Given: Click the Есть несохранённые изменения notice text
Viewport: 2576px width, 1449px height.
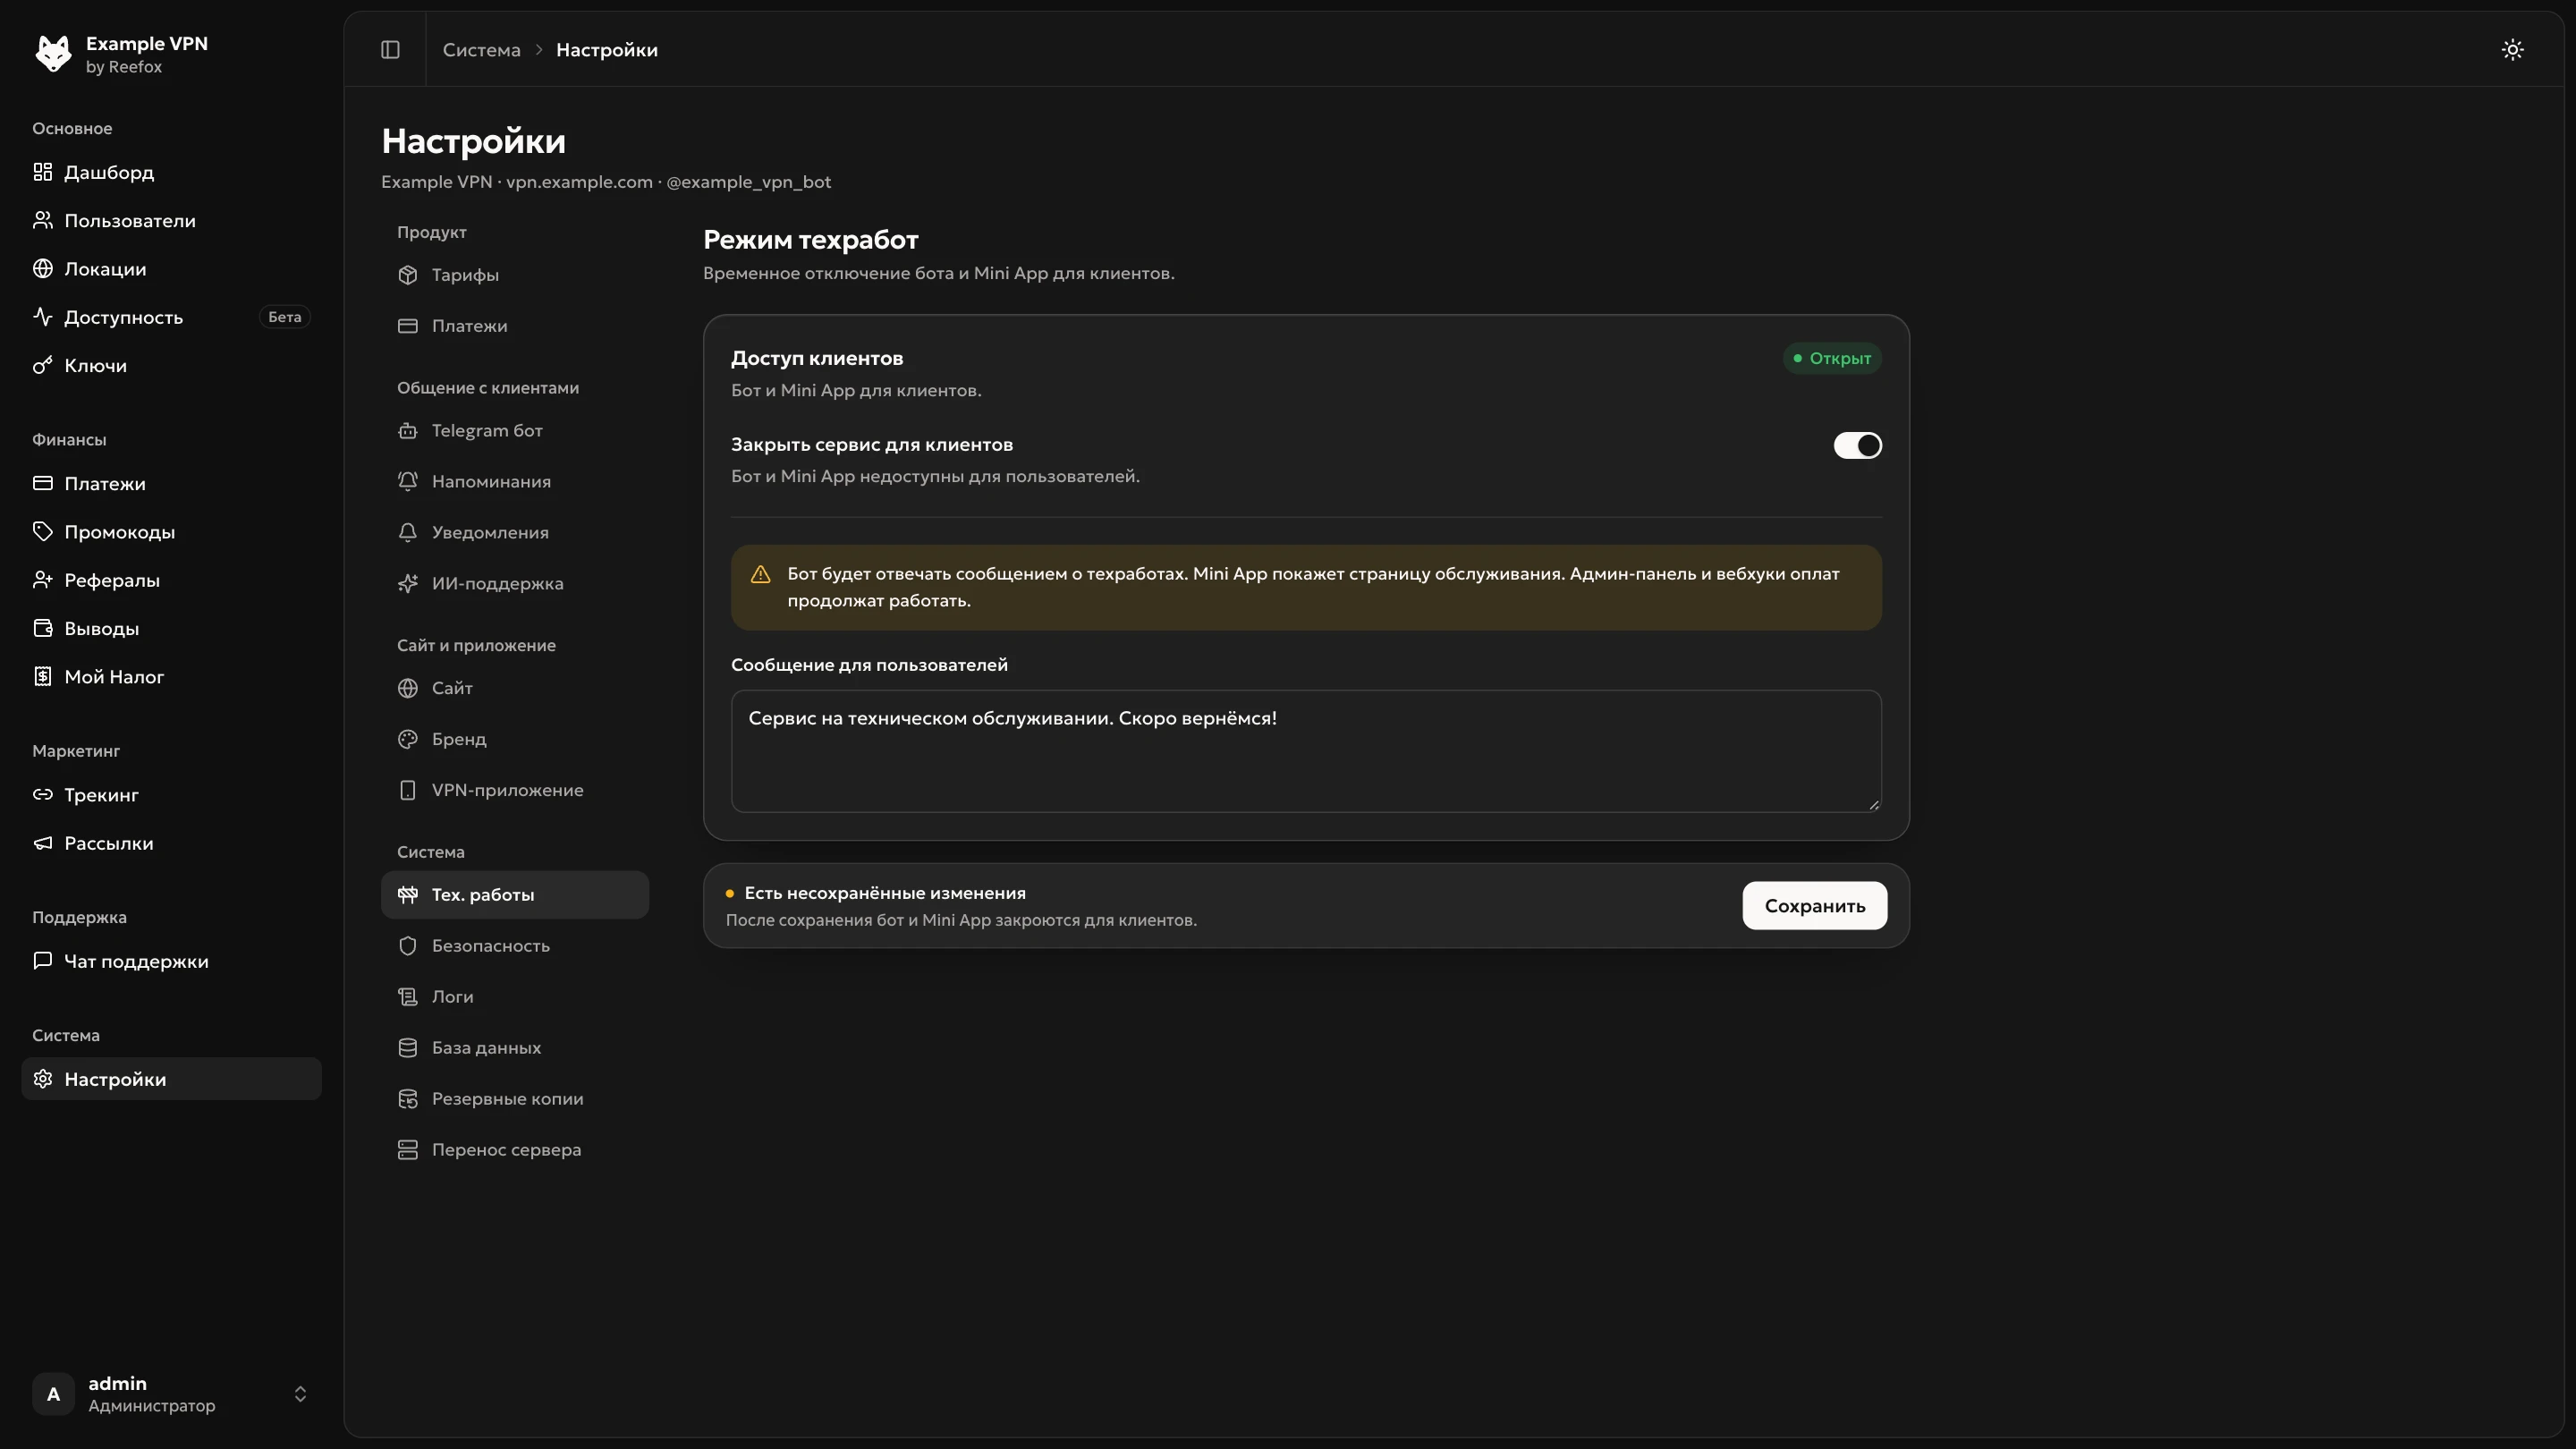Looking at the screenshot, I should pyautogui.click(x=884, y=893).
